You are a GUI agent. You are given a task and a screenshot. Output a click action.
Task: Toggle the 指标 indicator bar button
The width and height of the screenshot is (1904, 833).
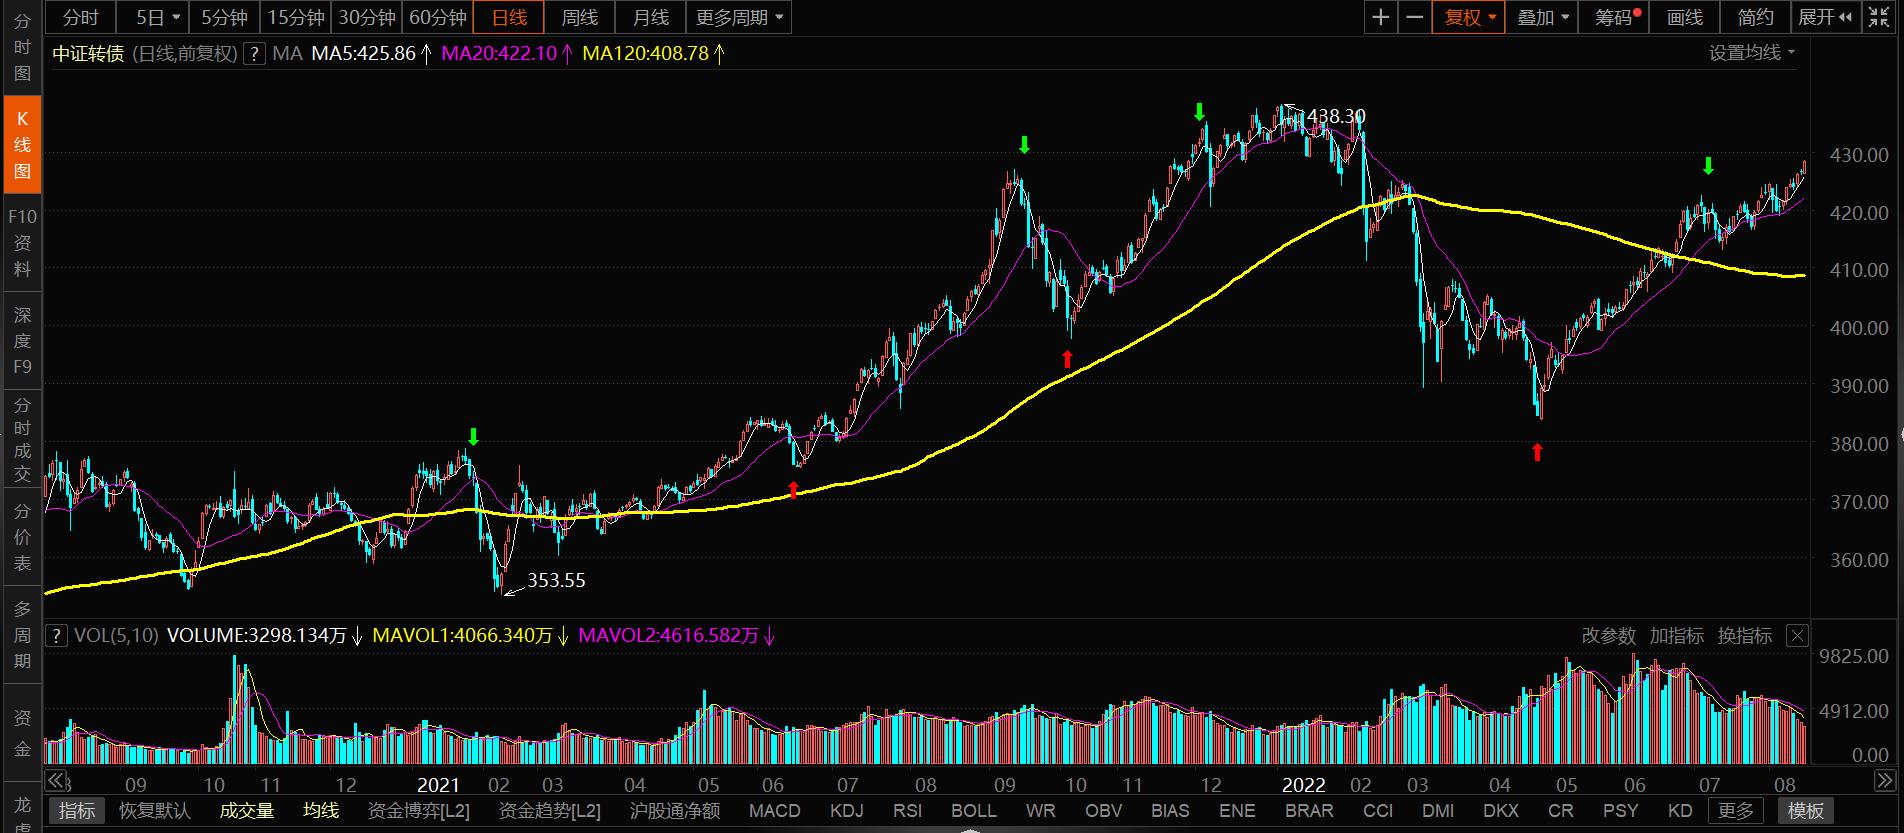click(x=77, y=811)
